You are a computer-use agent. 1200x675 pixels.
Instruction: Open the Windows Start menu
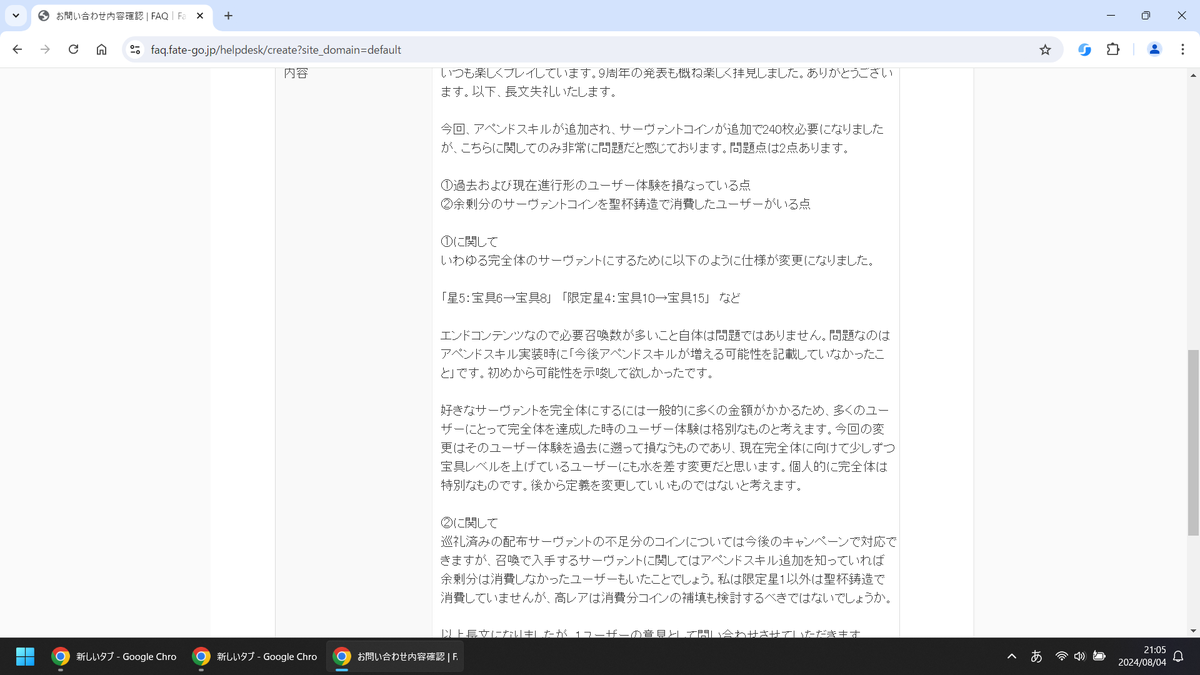tap(25, 656)
